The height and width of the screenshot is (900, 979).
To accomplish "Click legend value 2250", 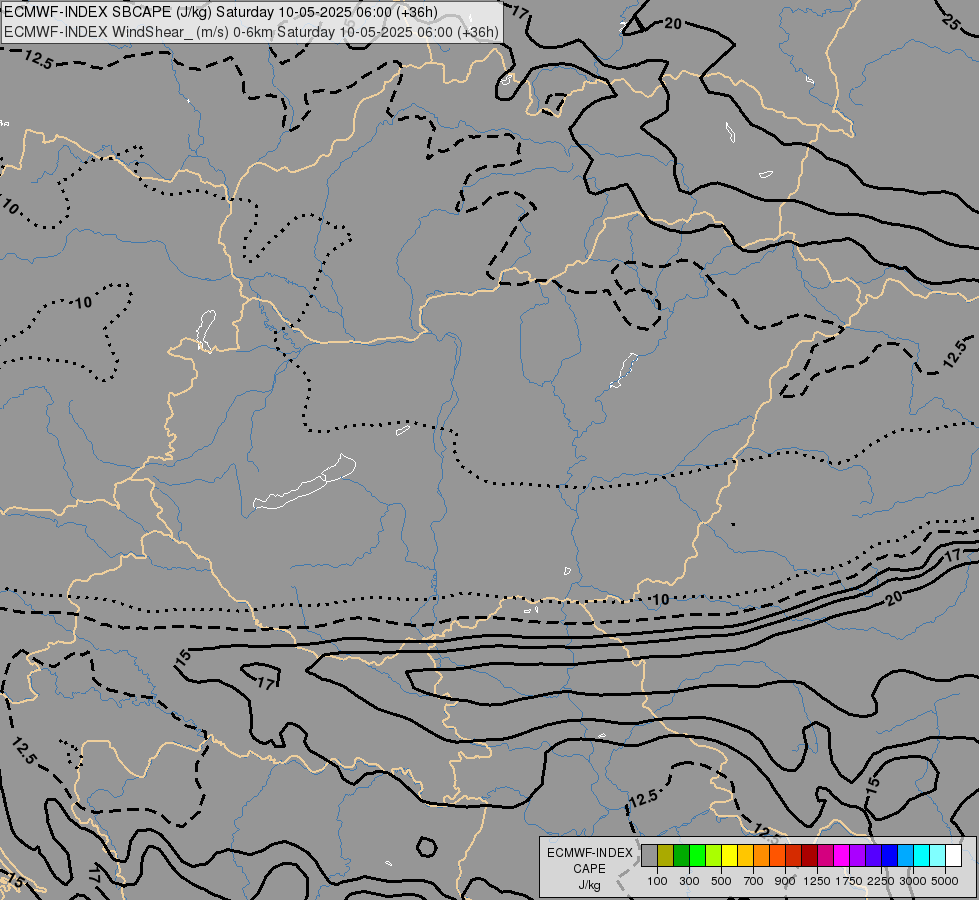I will coord(881,881).
